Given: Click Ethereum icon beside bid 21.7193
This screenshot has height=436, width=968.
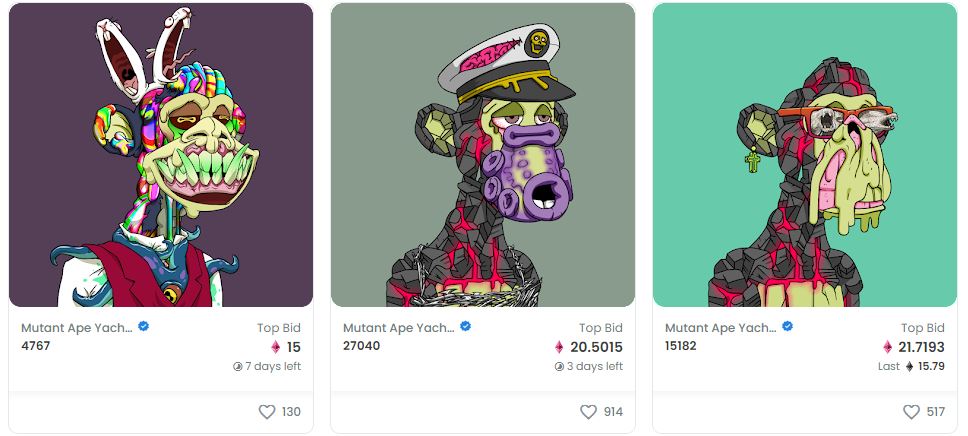Looking at the screenshot, I should pos(888,347).
